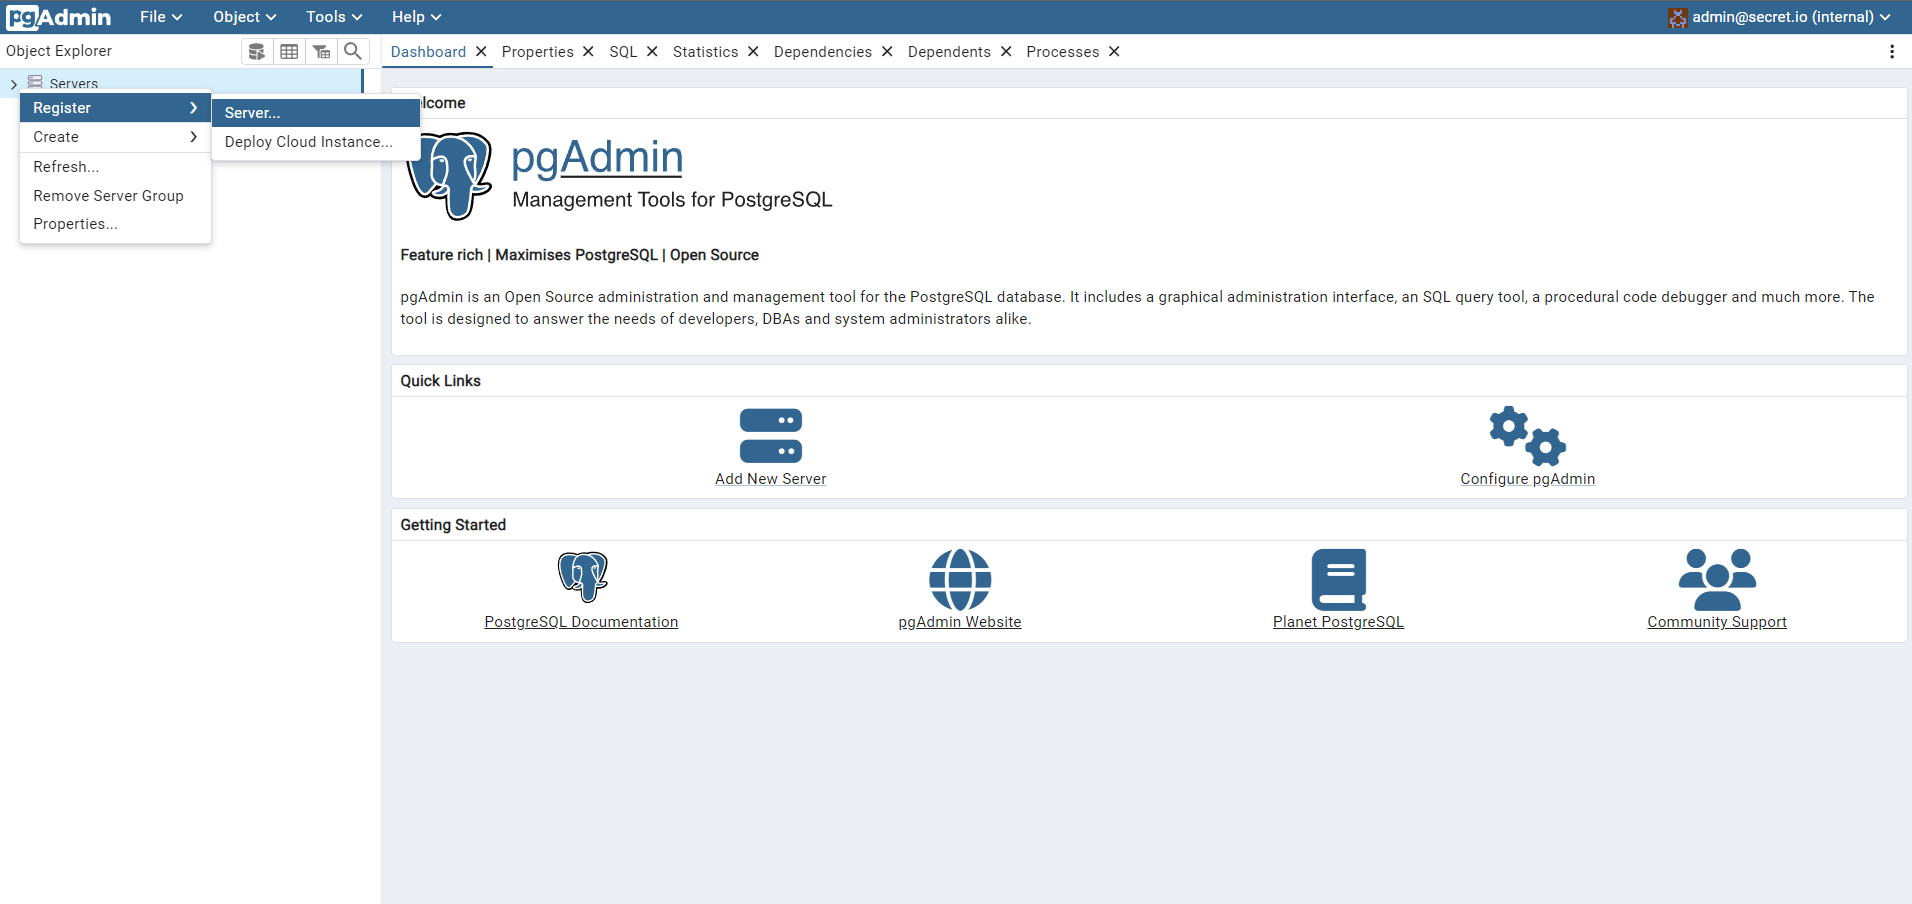This screenshot has height=904, width=1912.
Task: Expand the Create submenu entry
Action: [x=115, y=137]
